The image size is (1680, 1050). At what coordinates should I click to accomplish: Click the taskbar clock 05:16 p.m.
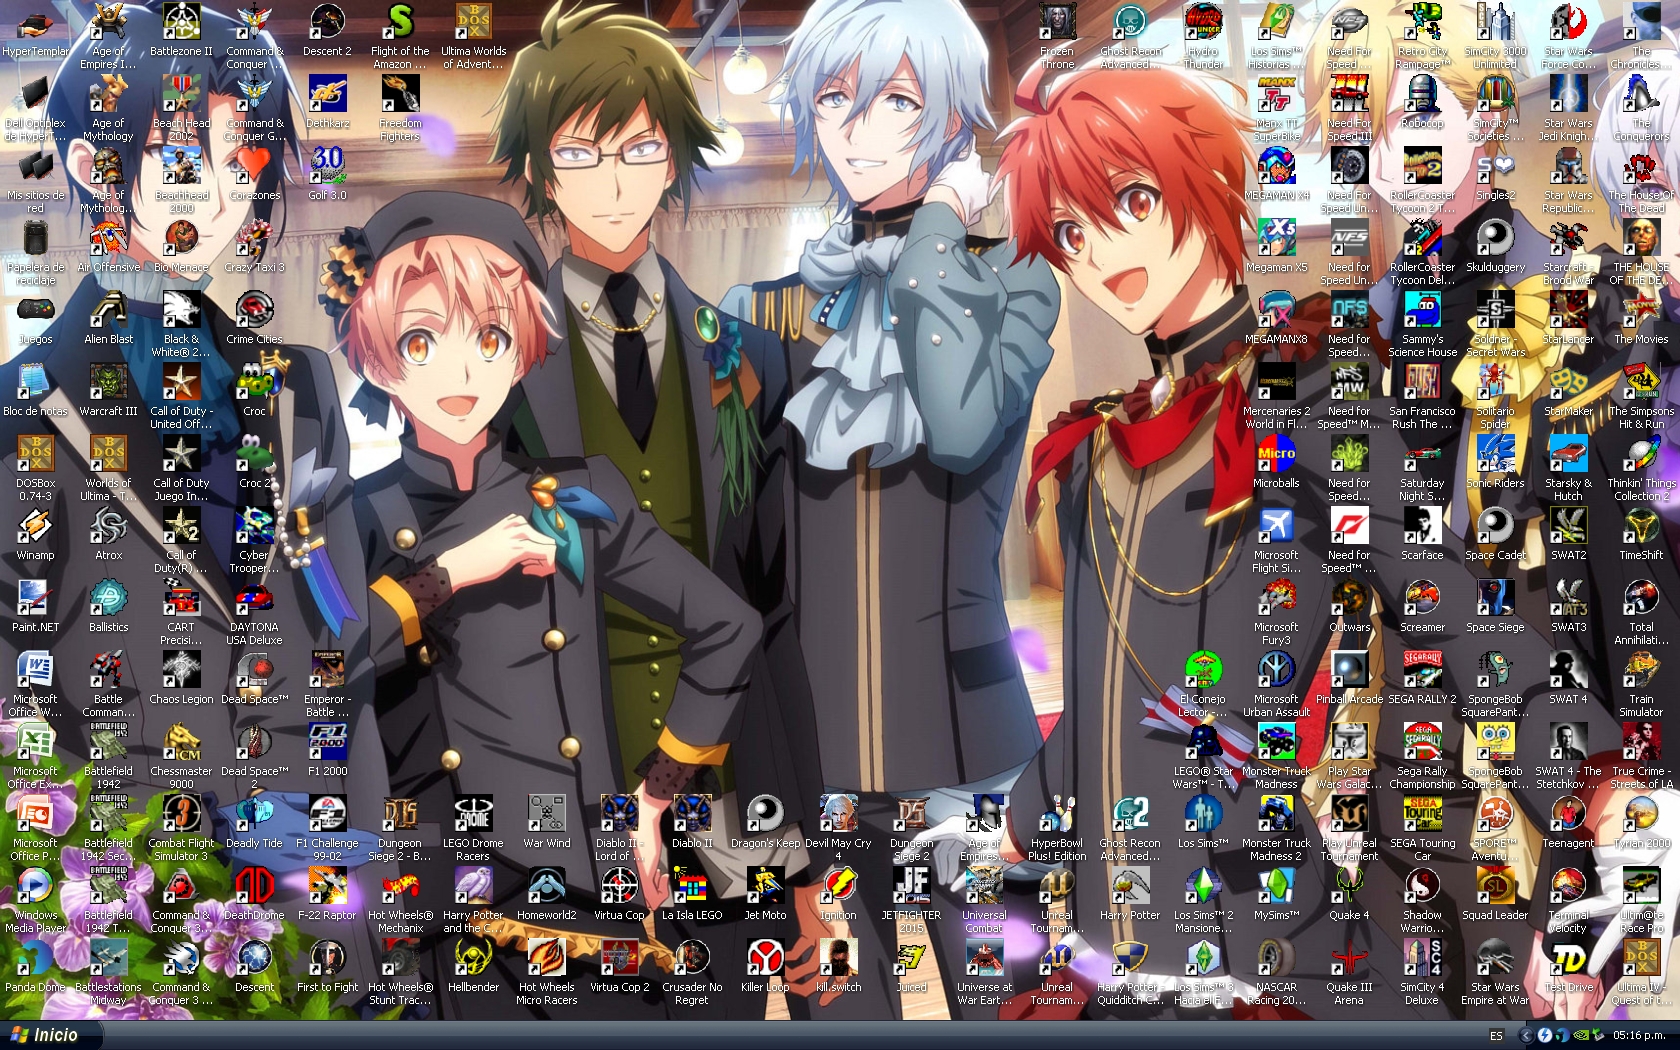(1640, 1036)
